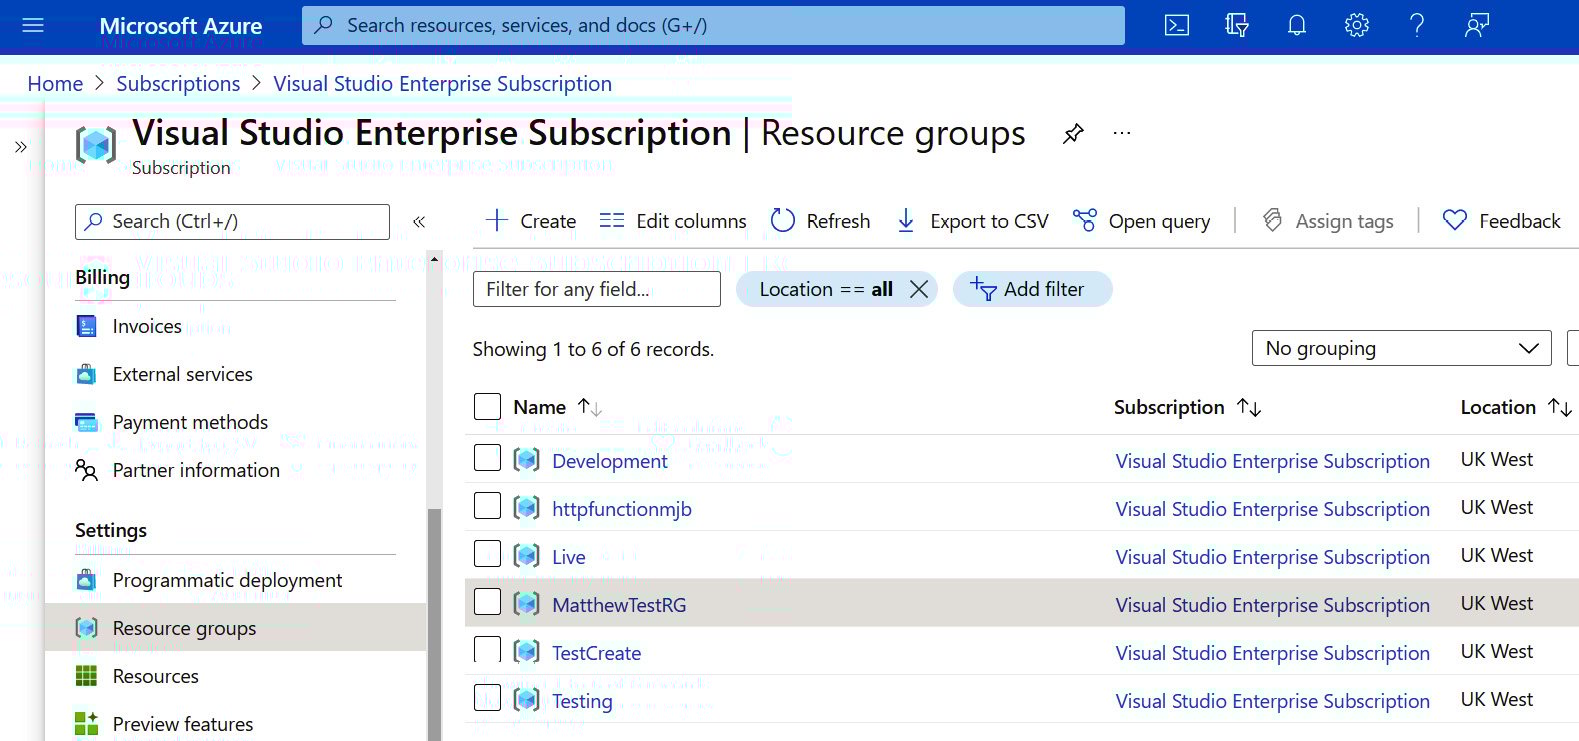Open the notifications bell
Image resolution: width=1579 pixels, height=741 pixels.
pos(1297,25)
